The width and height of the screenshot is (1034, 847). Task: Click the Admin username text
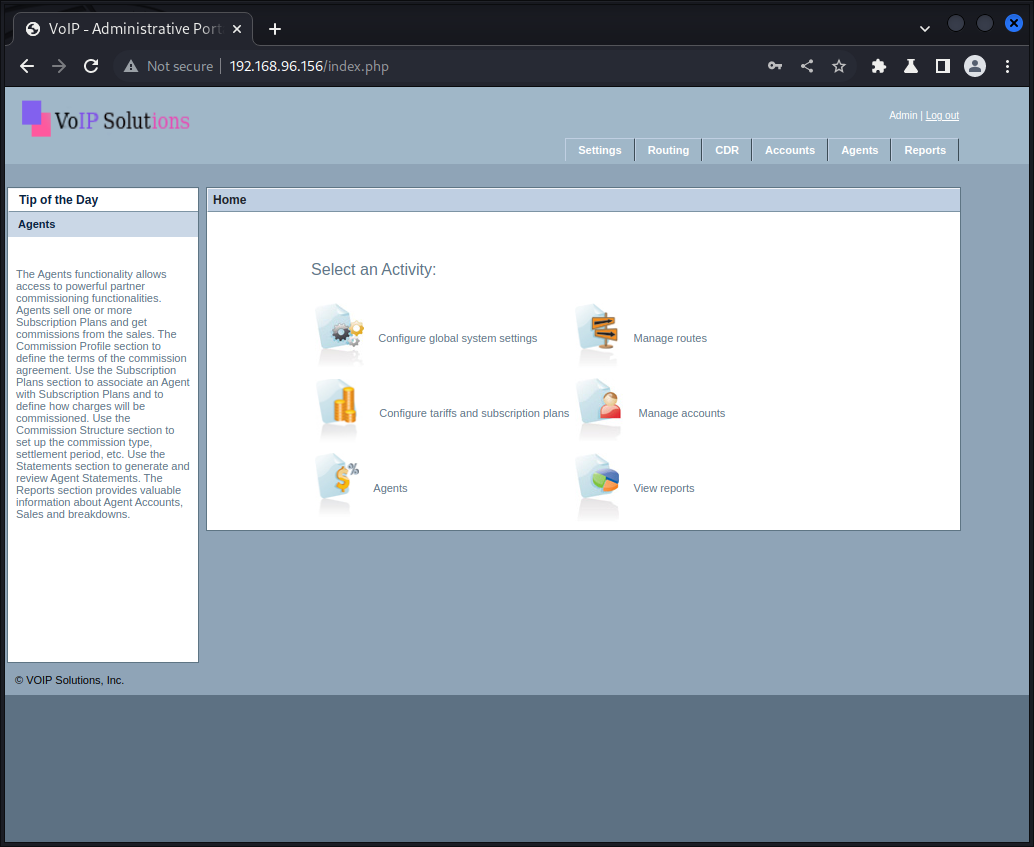903,115
